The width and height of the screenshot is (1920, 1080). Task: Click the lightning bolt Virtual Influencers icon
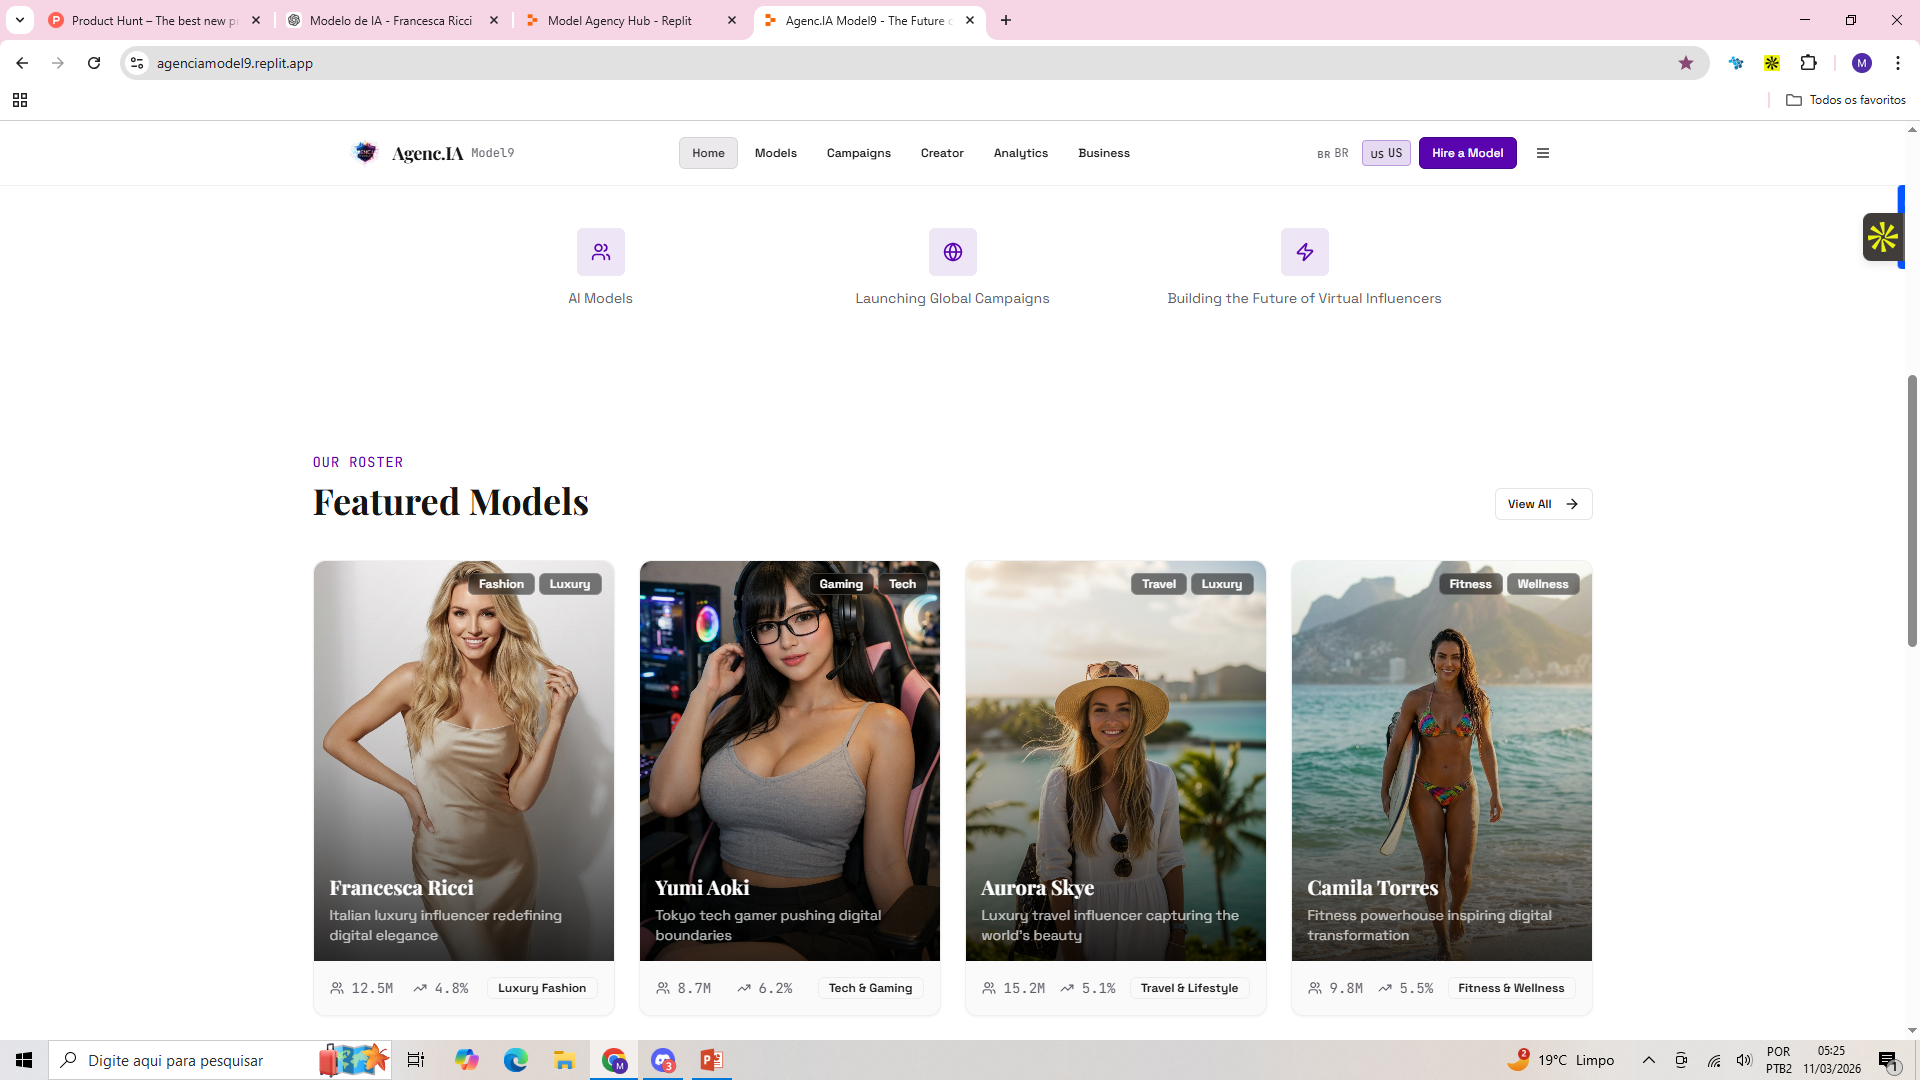[x=1304, y=252]
